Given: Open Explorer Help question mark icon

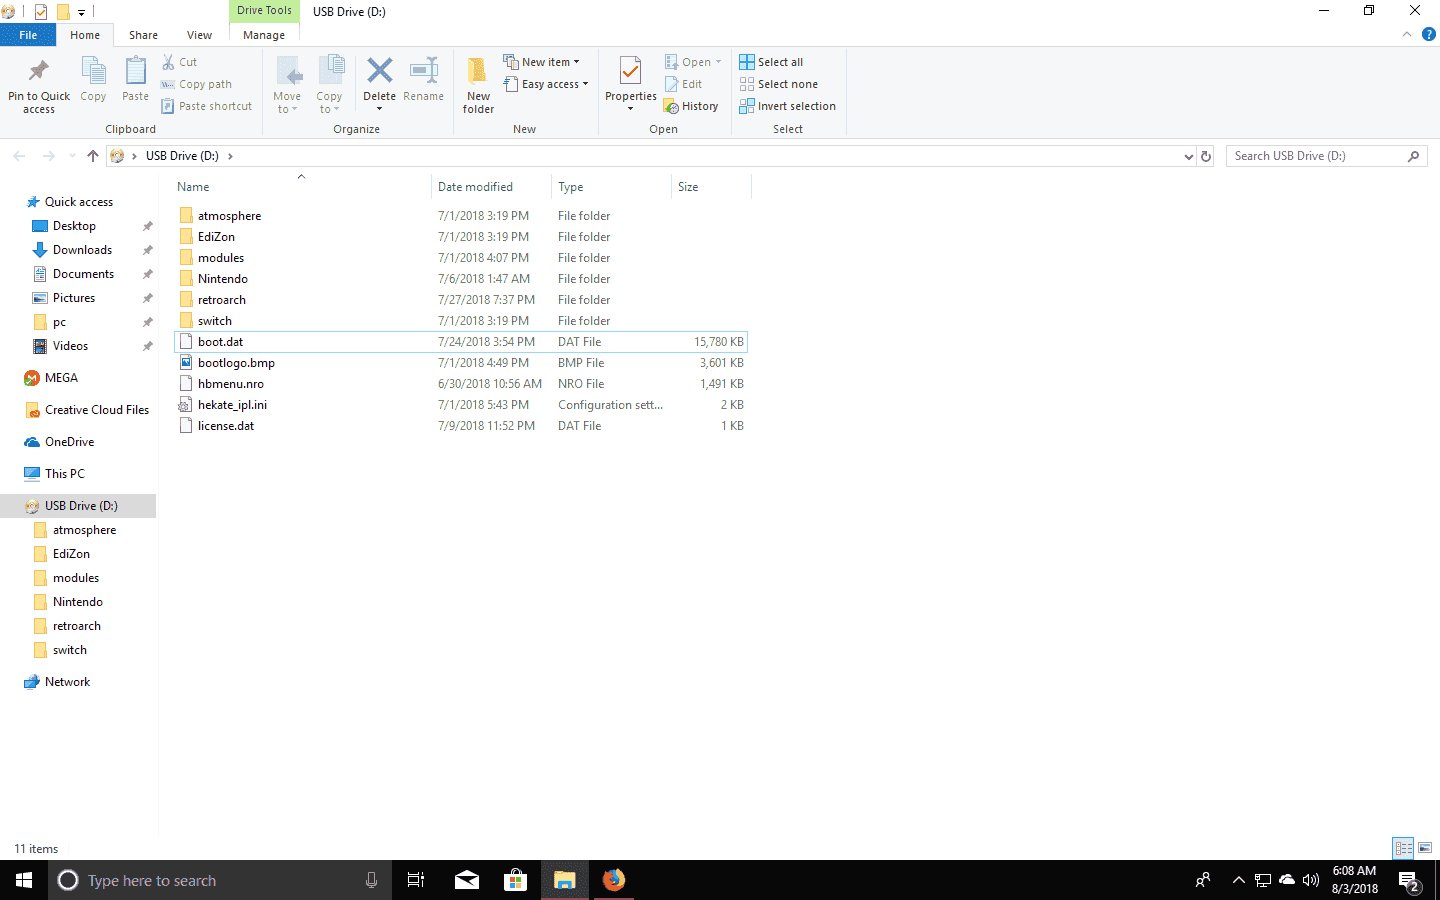Looking at the screenshot, I should (1429, 34).
